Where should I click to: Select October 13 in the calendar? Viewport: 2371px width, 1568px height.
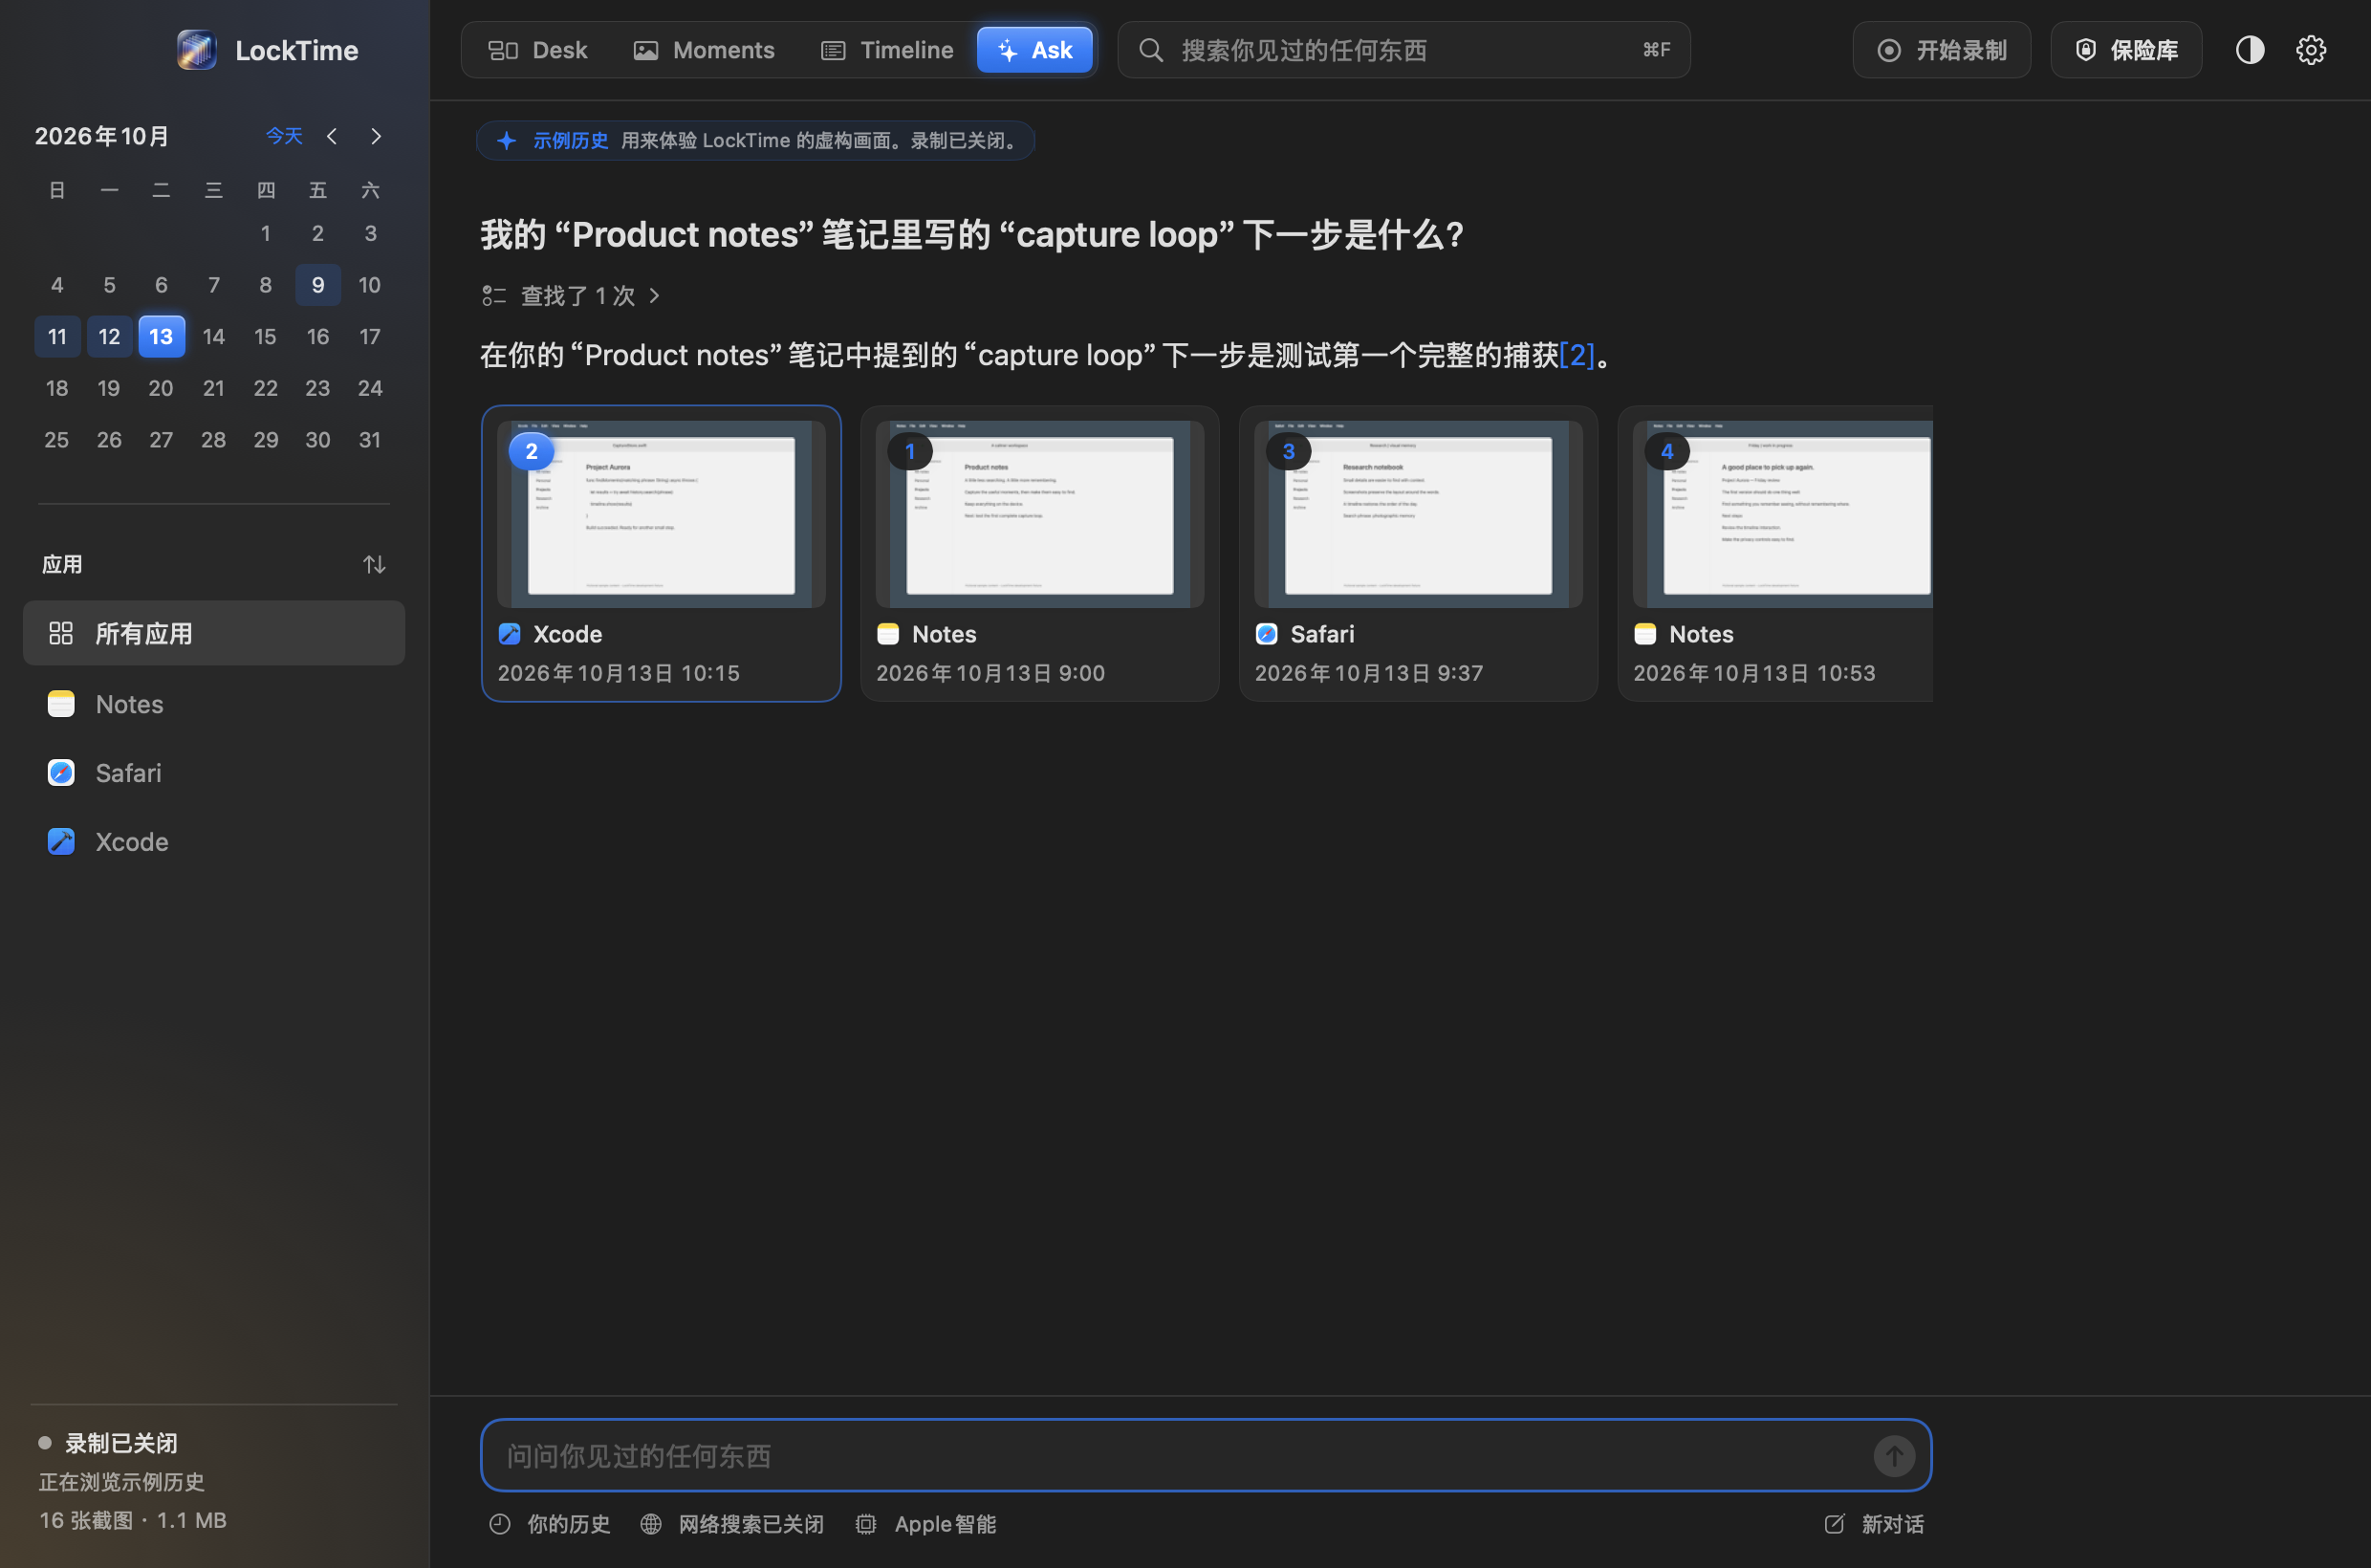(161, 337)
